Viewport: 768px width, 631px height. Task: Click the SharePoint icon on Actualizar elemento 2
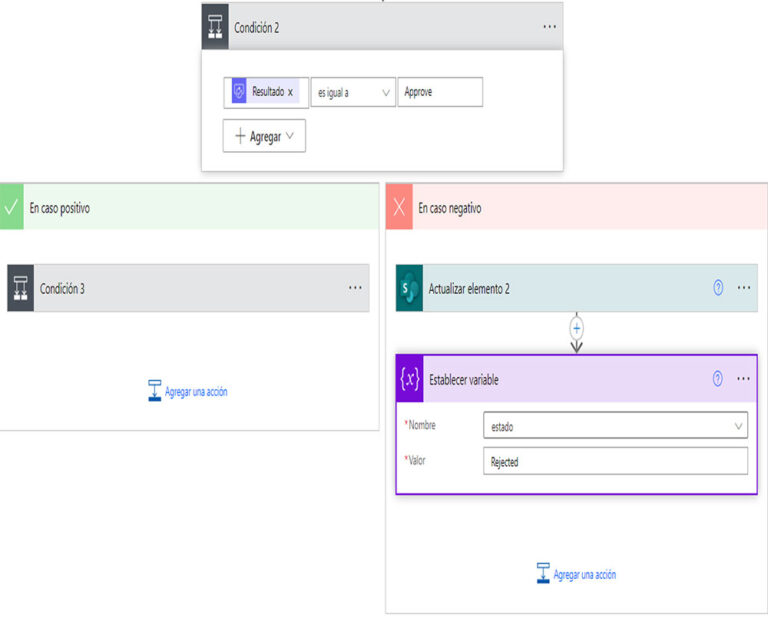click(410, 288)
